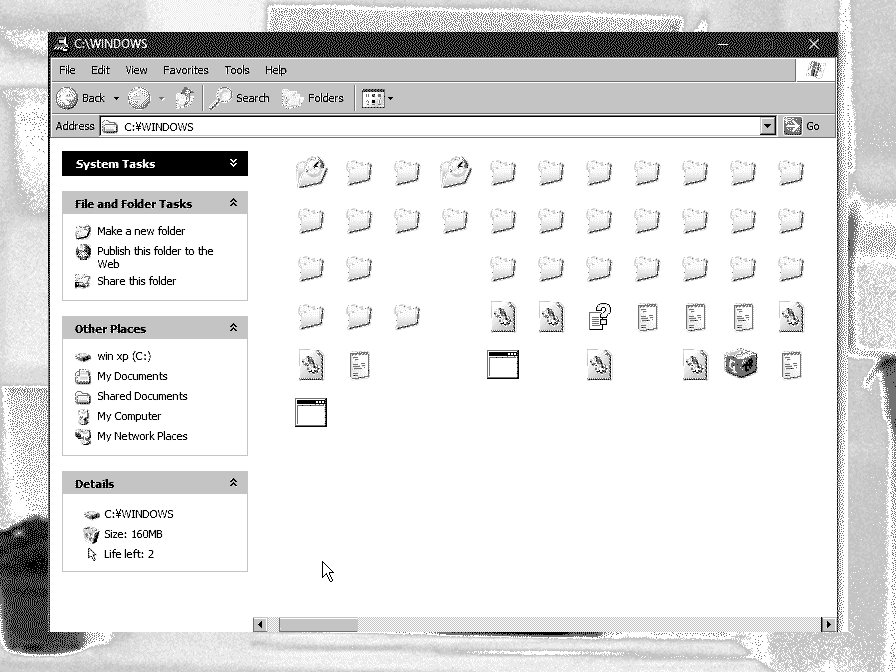Expand the System Tasks panel
896x672 pixels.
coord(233,163)
